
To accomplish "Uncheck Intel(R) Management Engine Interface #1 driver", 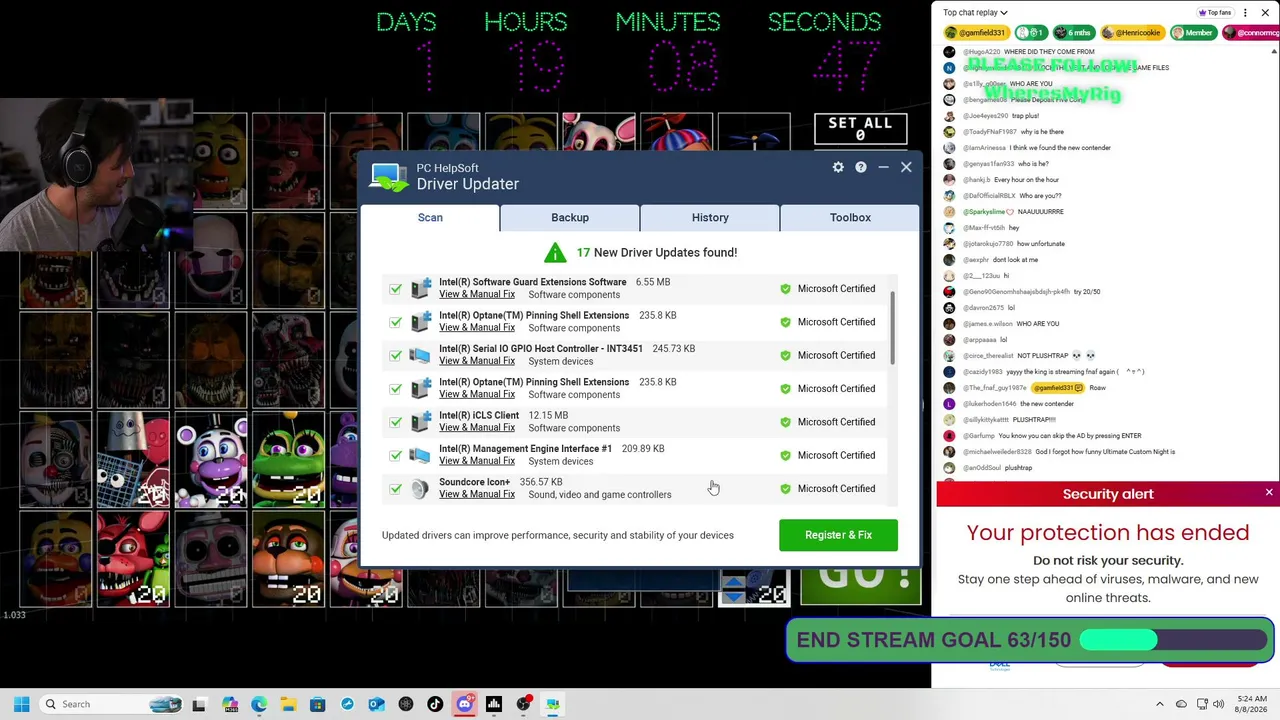I will pyautogui.click(x=396, y=455).
